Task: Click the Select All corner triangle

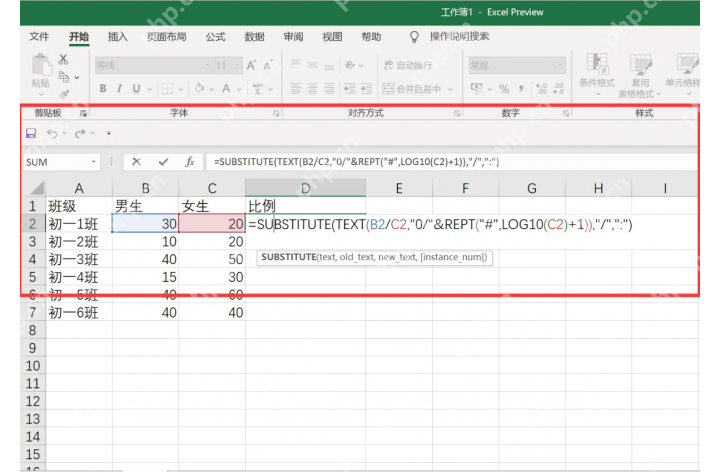Action: 36,188
